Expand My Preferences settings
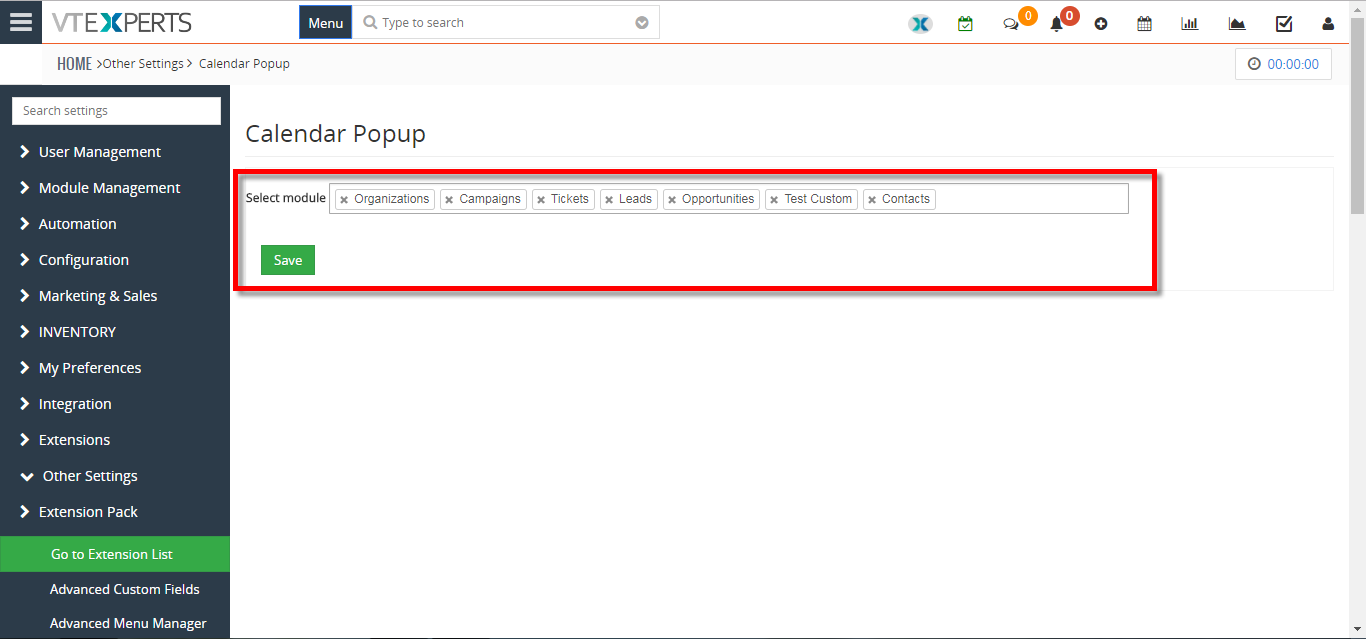Viewport: 1366px width, 639px height. [115, 368]
